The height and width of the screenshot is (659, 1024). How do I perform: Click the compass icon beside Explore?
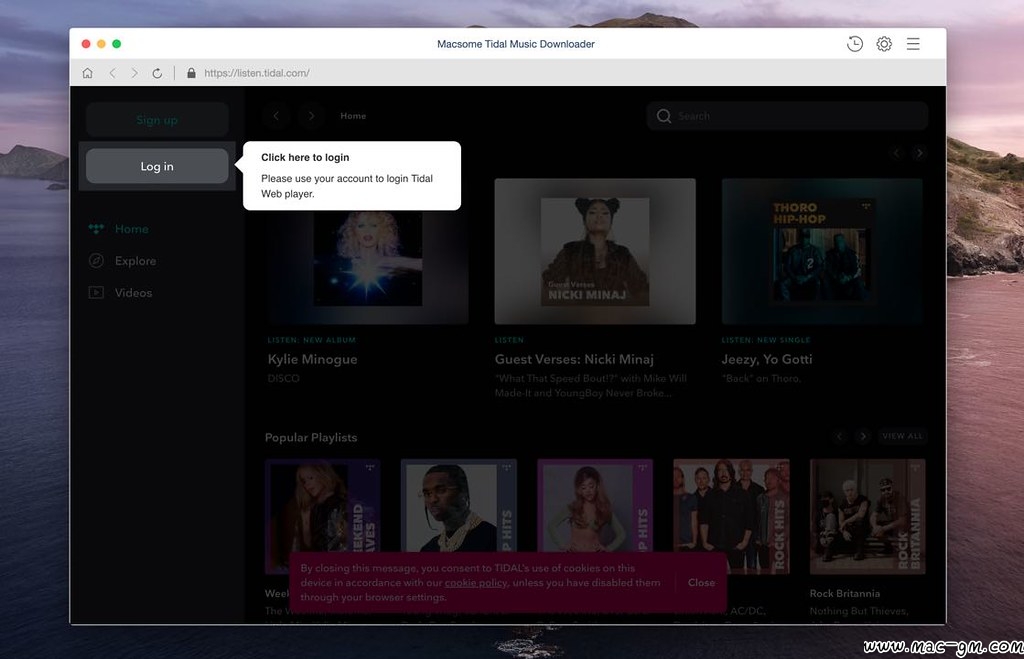point(96,261)
